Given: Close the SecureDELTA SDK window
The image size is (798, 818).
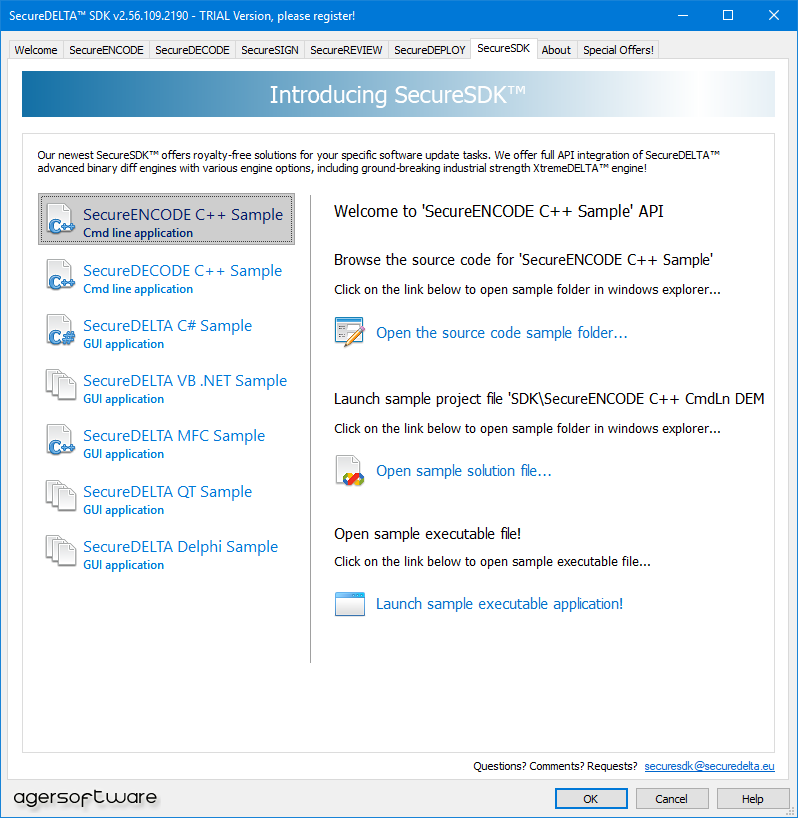Looking at the screenshot, I should [x=774, y=16].
